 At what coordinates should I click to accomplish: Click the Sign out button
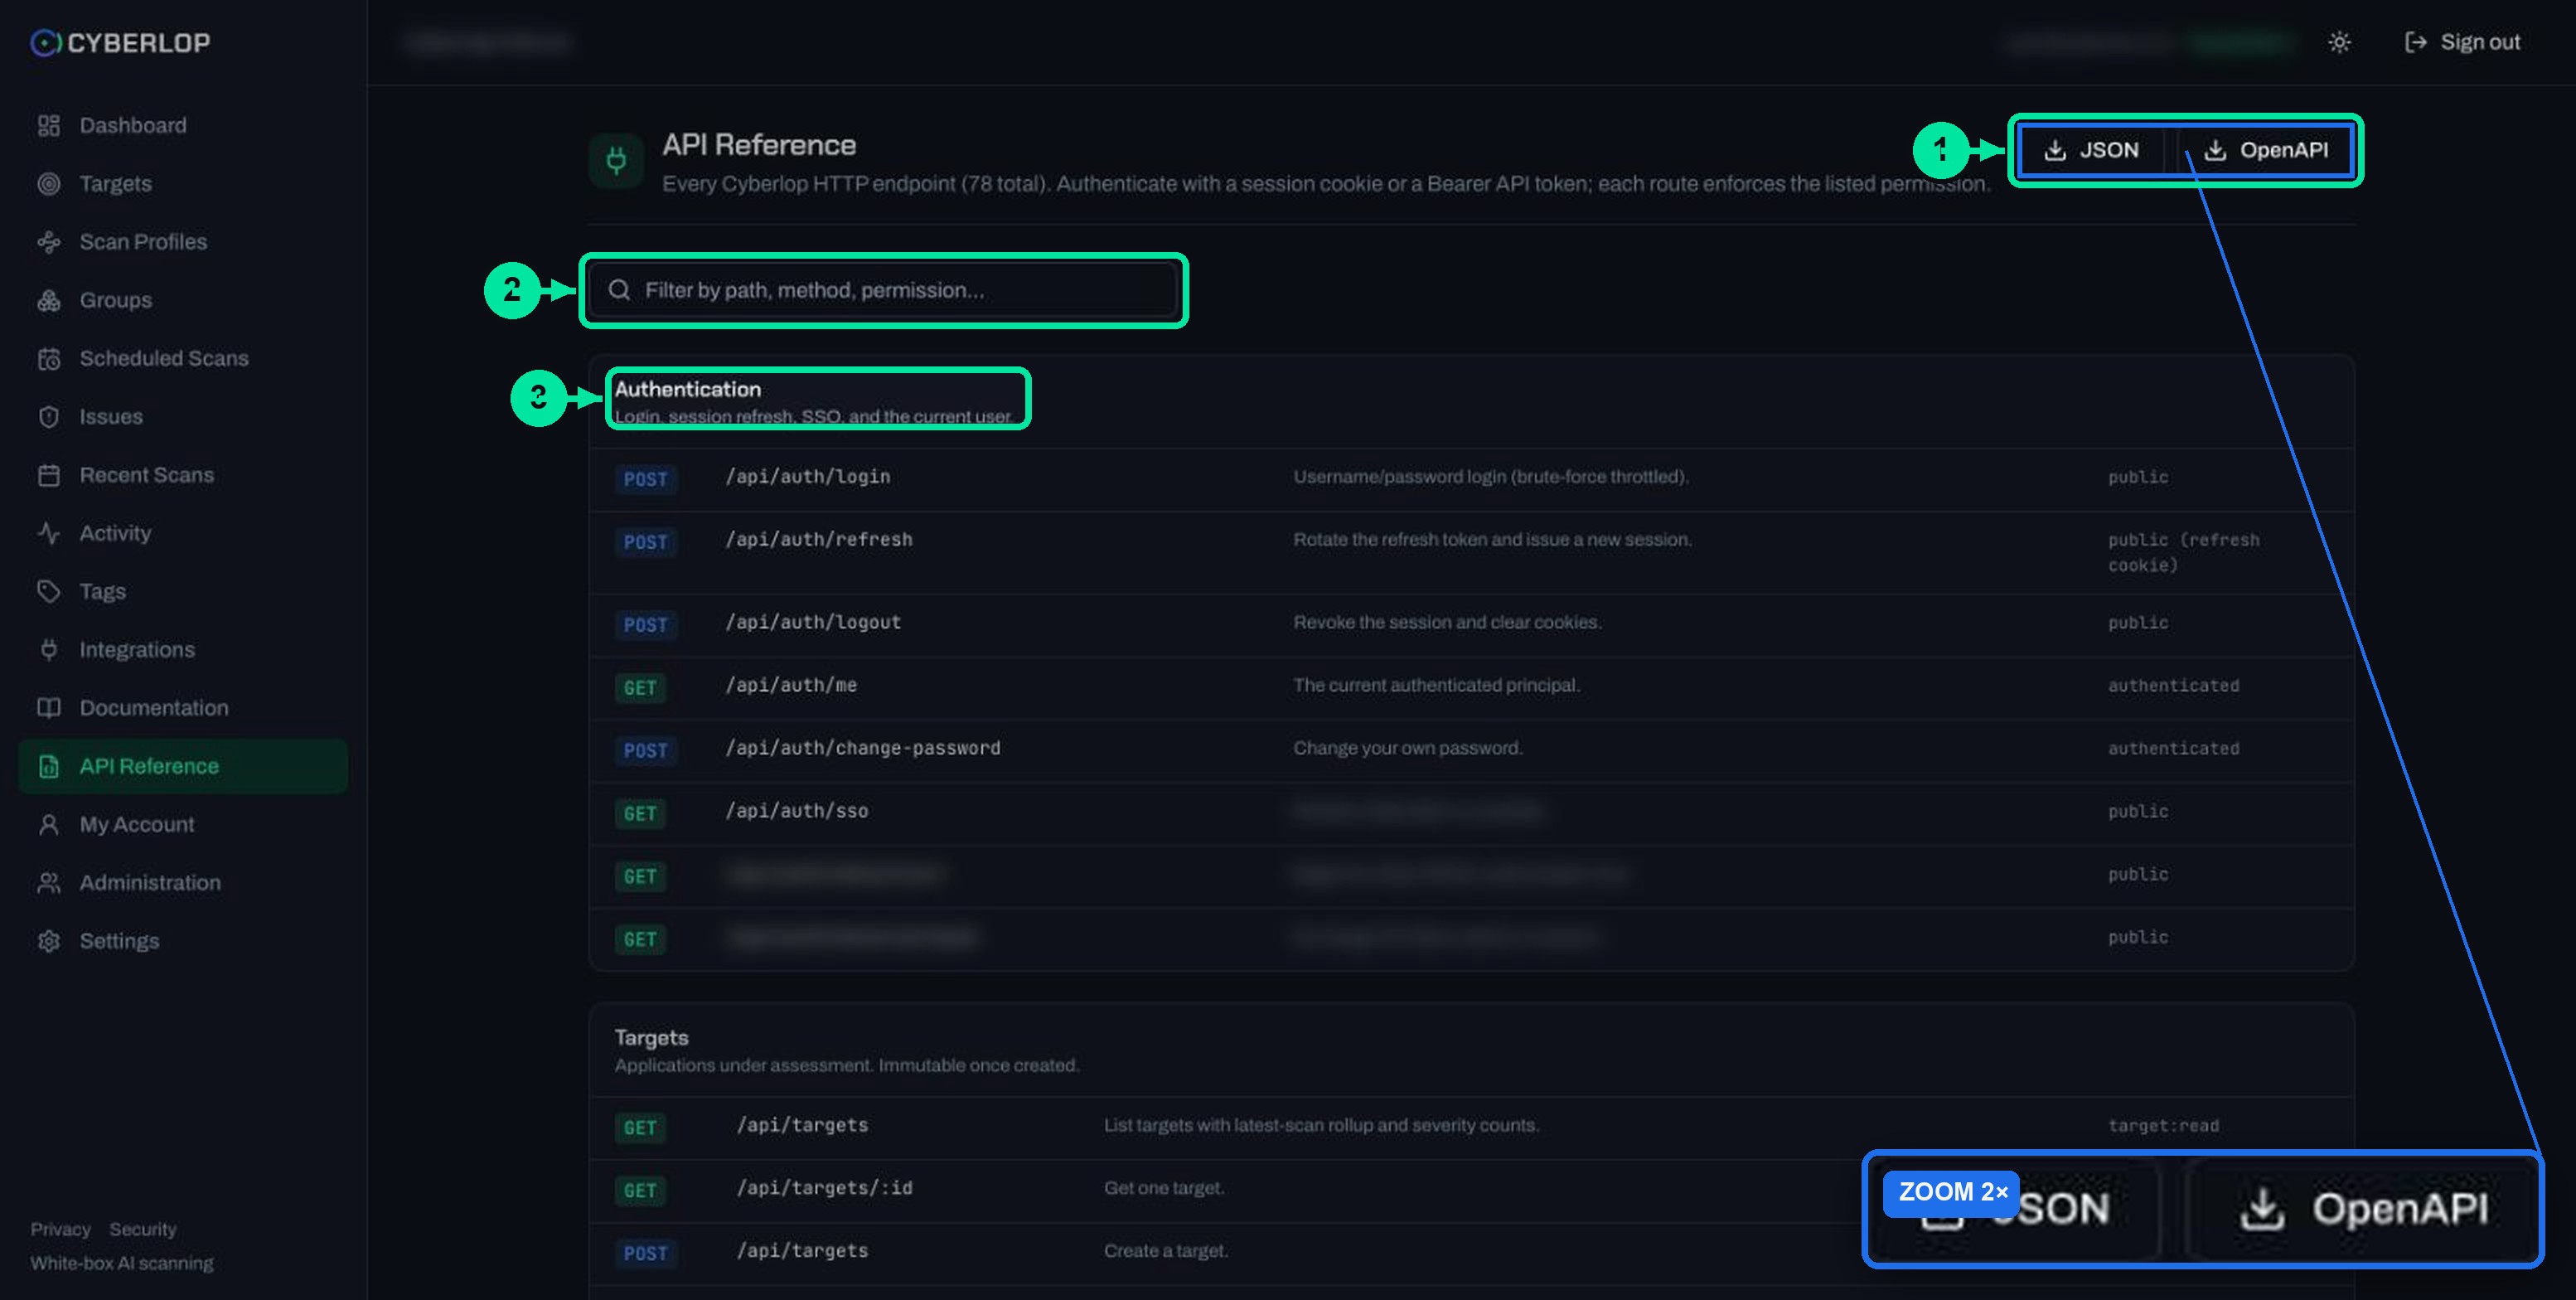(2461, 42)
